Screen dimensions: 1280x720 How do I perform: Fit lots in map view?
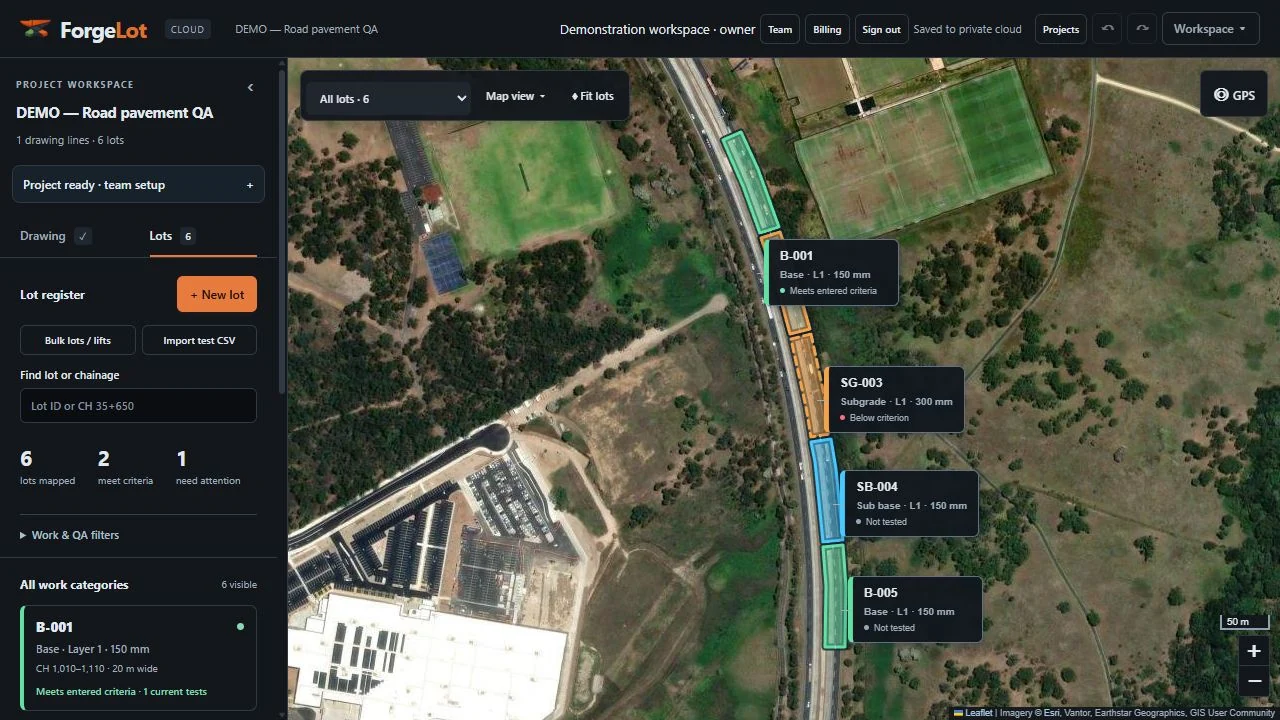tap(593, 96)
